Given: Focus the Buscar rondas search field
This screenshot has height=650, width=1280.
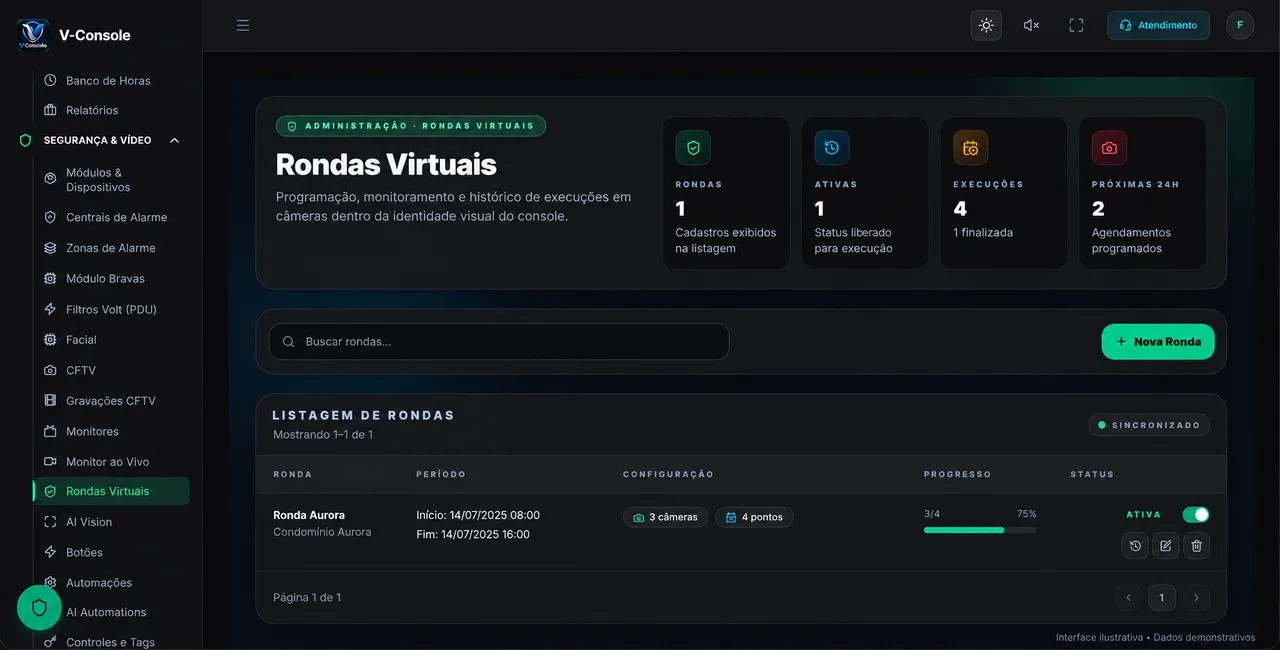Looking at the screenshot, I should (x=499, y=341).
